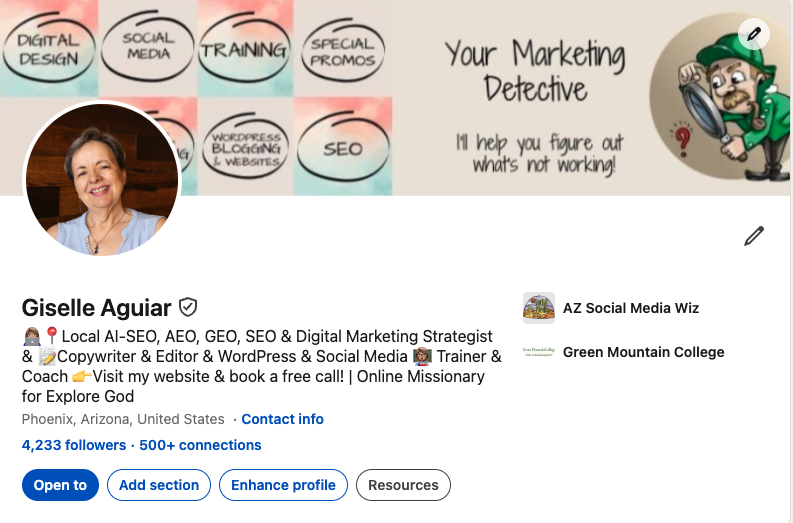Click the Enhance profile button

(283, 485)
